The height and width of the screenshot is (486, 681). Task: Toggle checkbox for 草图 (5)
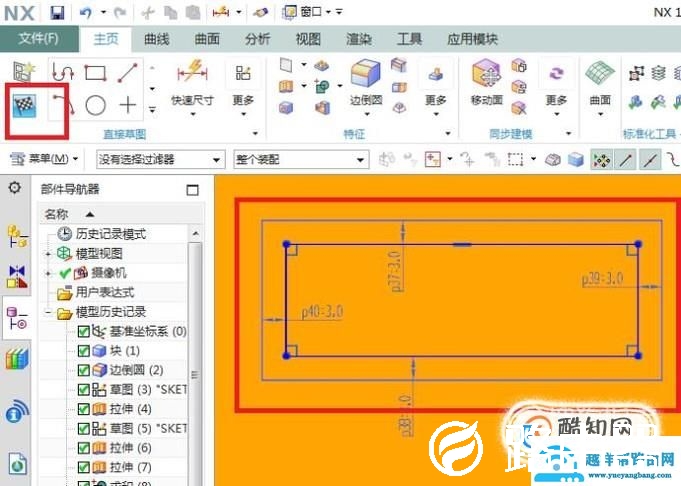83,428
